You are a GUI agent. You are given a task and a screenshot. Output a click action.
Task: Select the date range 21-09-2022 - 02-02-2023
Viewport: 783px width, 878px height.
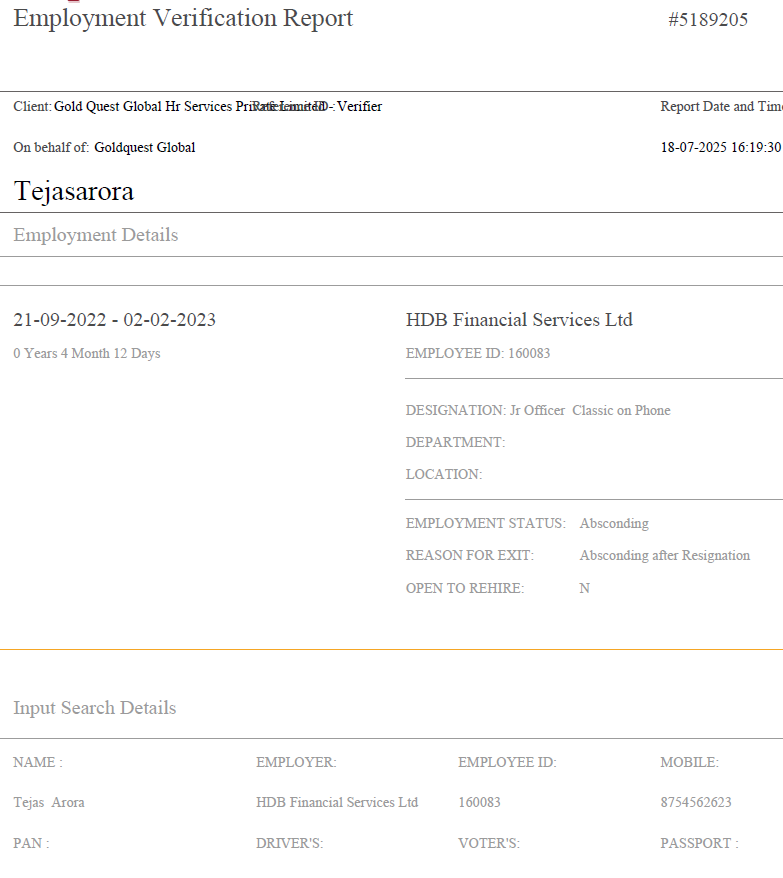[x=115, y=320]
